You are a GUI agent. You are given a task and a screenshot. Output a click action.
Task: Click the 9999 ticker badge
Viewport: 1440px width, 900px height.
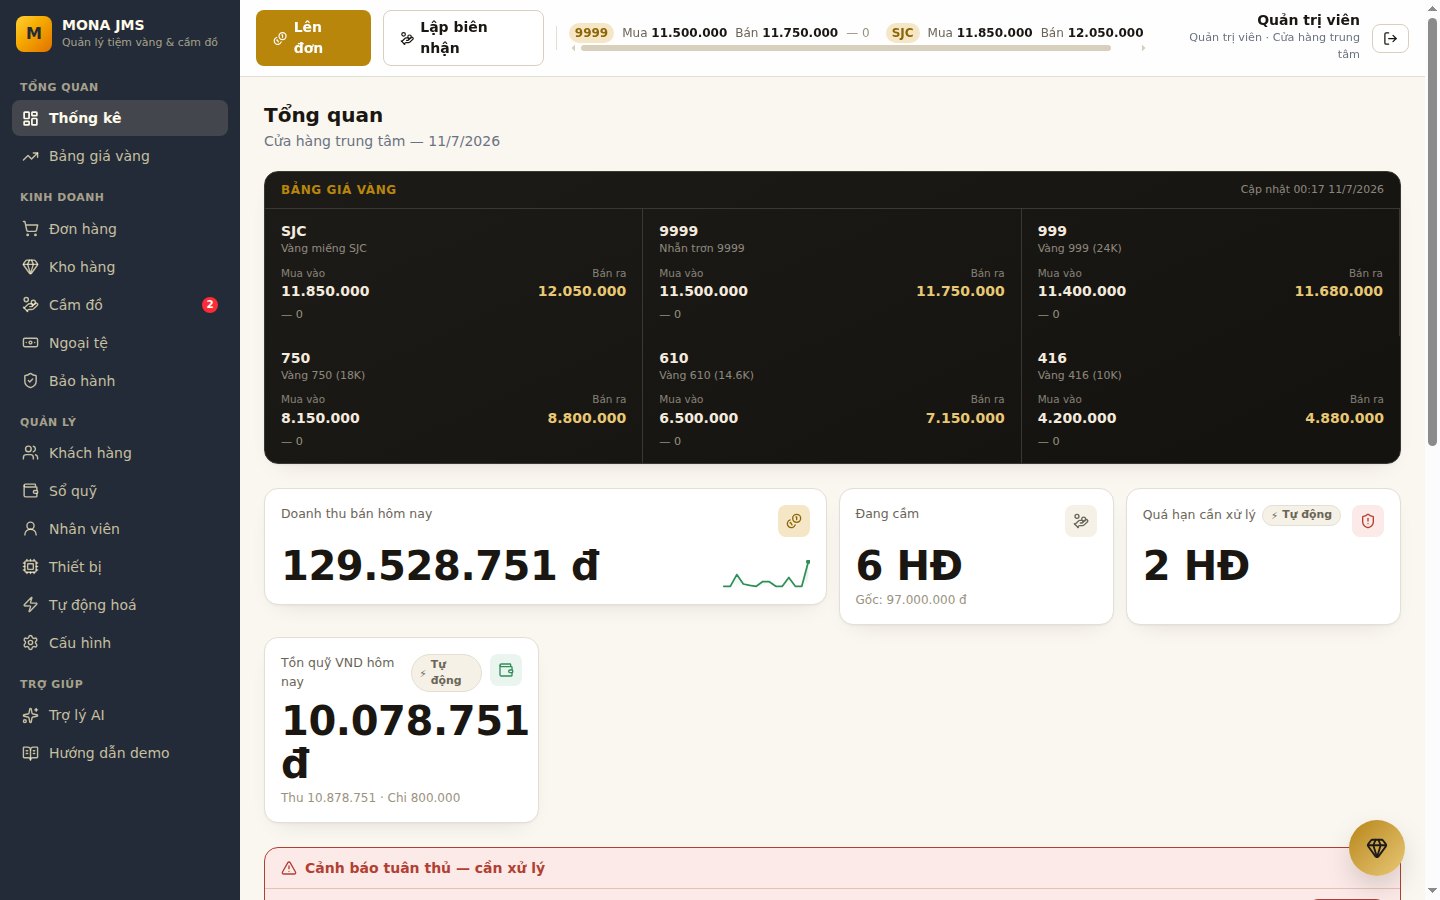coord(591,33)
